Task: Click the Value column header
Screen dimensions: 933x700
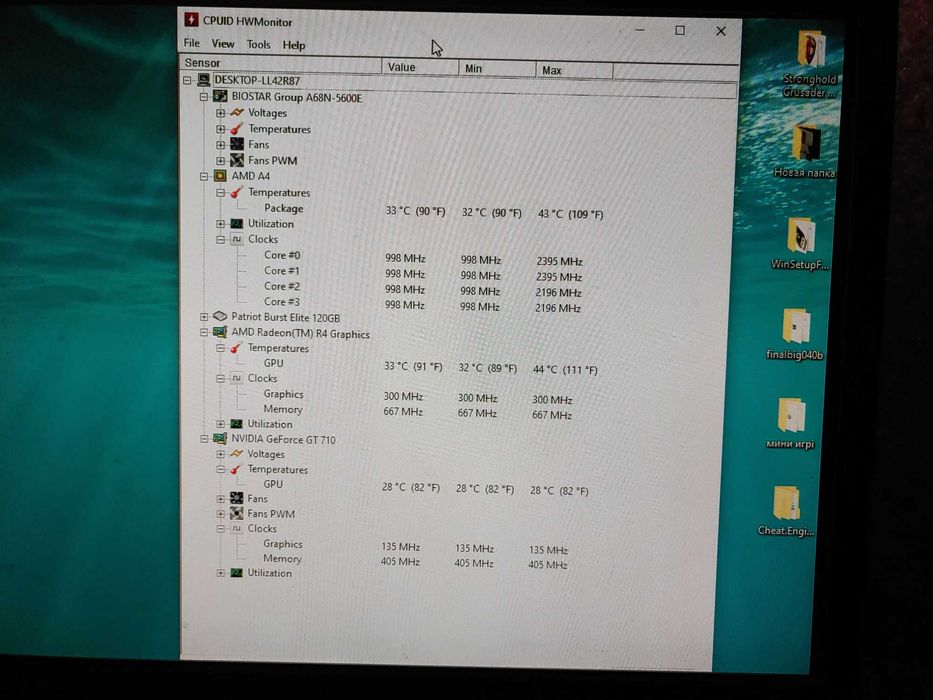Action: pos(420,67)
